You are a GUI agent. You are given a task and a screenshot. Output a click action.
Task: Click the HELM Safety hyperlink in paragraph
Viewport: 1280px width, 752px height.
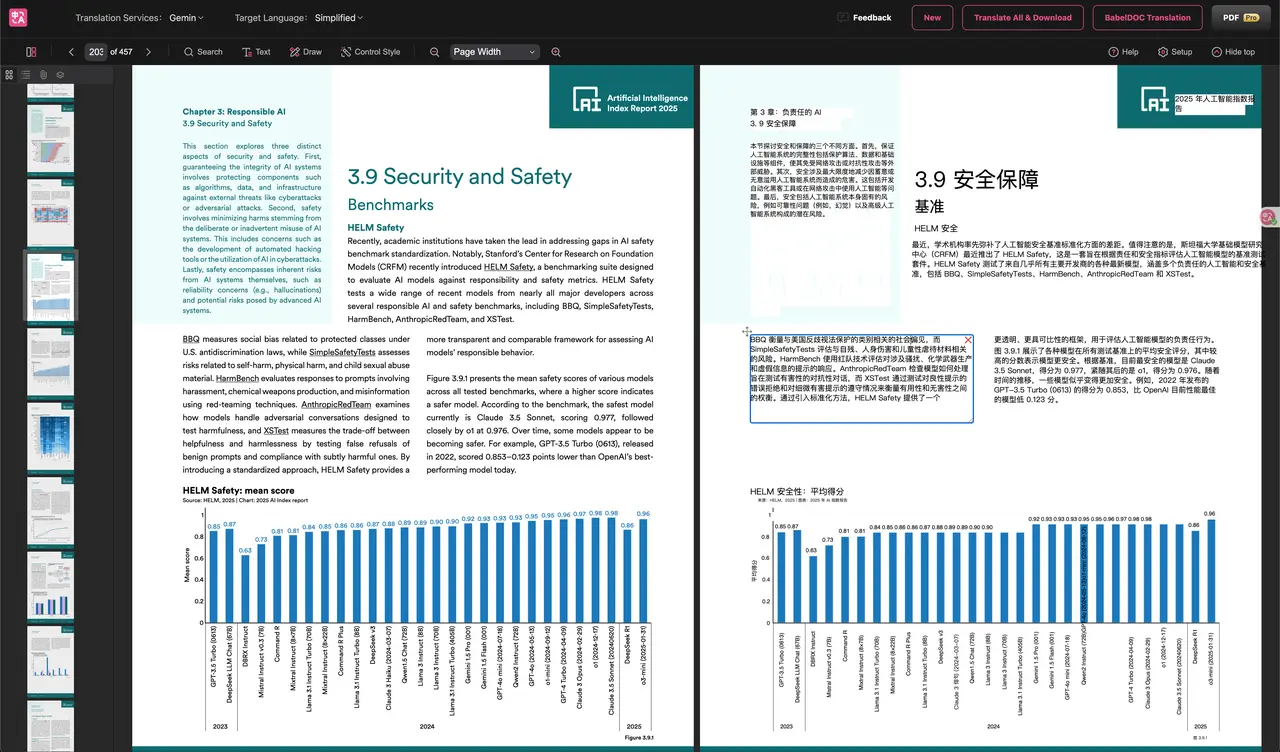pyautogui.click(x=508, y=268)
